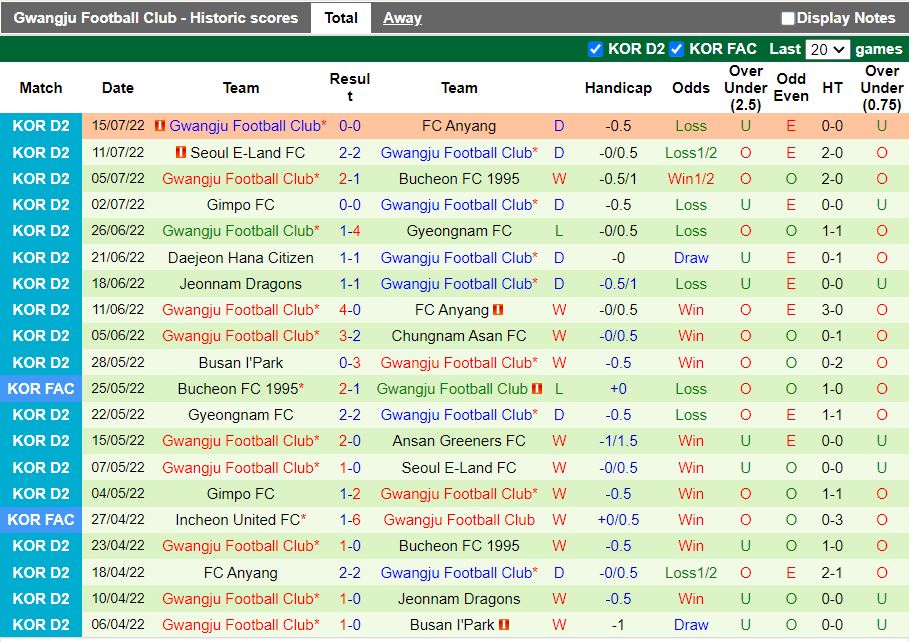909x642 pixels.
Task: Open the Chungnam Asan FC team page
Action: tap(459, 336)
